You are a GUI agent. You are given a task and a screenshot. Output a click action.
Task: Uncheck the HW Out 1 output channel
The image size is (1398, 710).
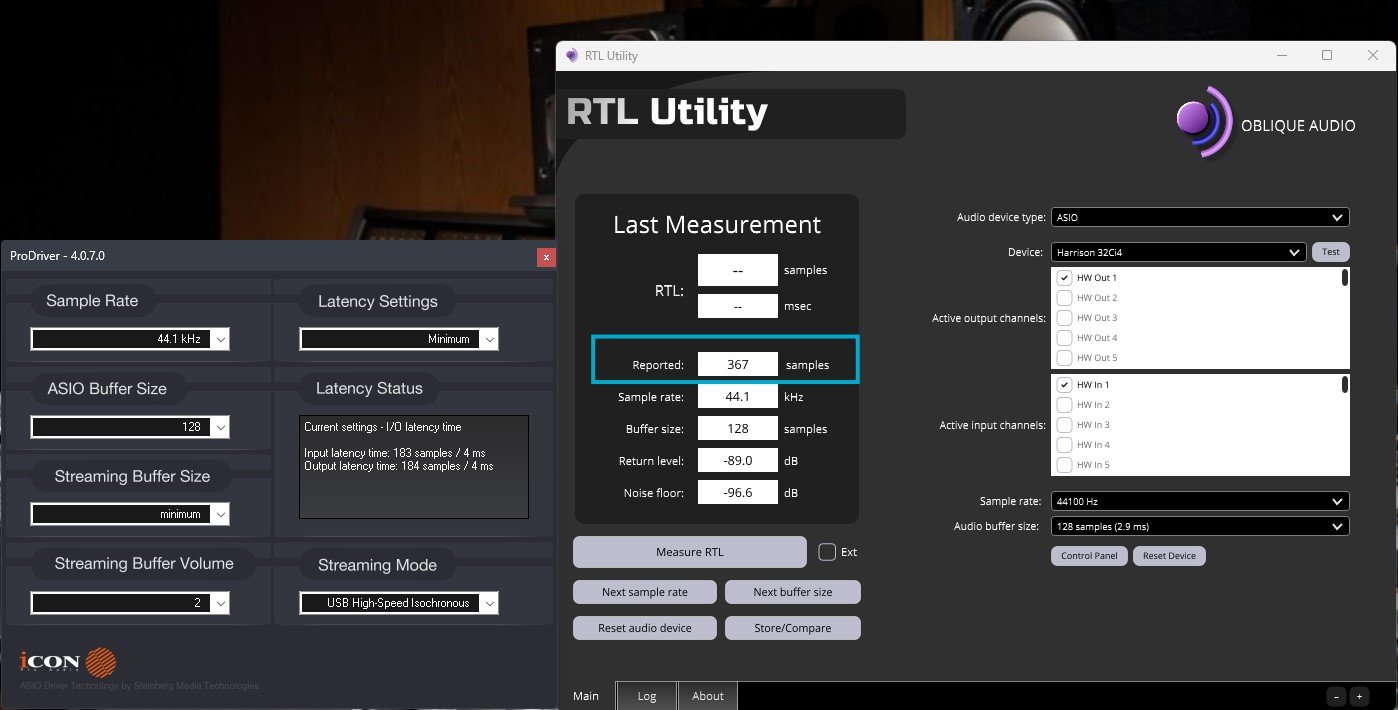pyautogui.click(x=1065, y=278)
